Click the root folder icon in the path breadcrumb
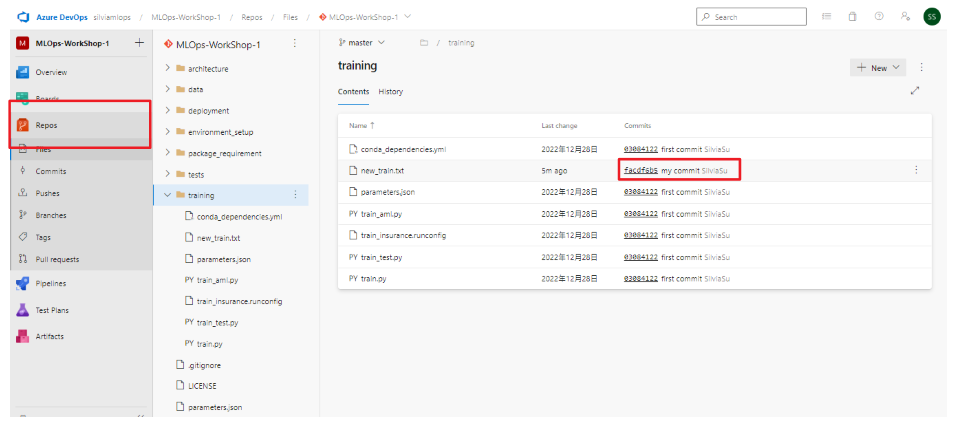This screenshot has height=422, width=967. pos(424,43)
